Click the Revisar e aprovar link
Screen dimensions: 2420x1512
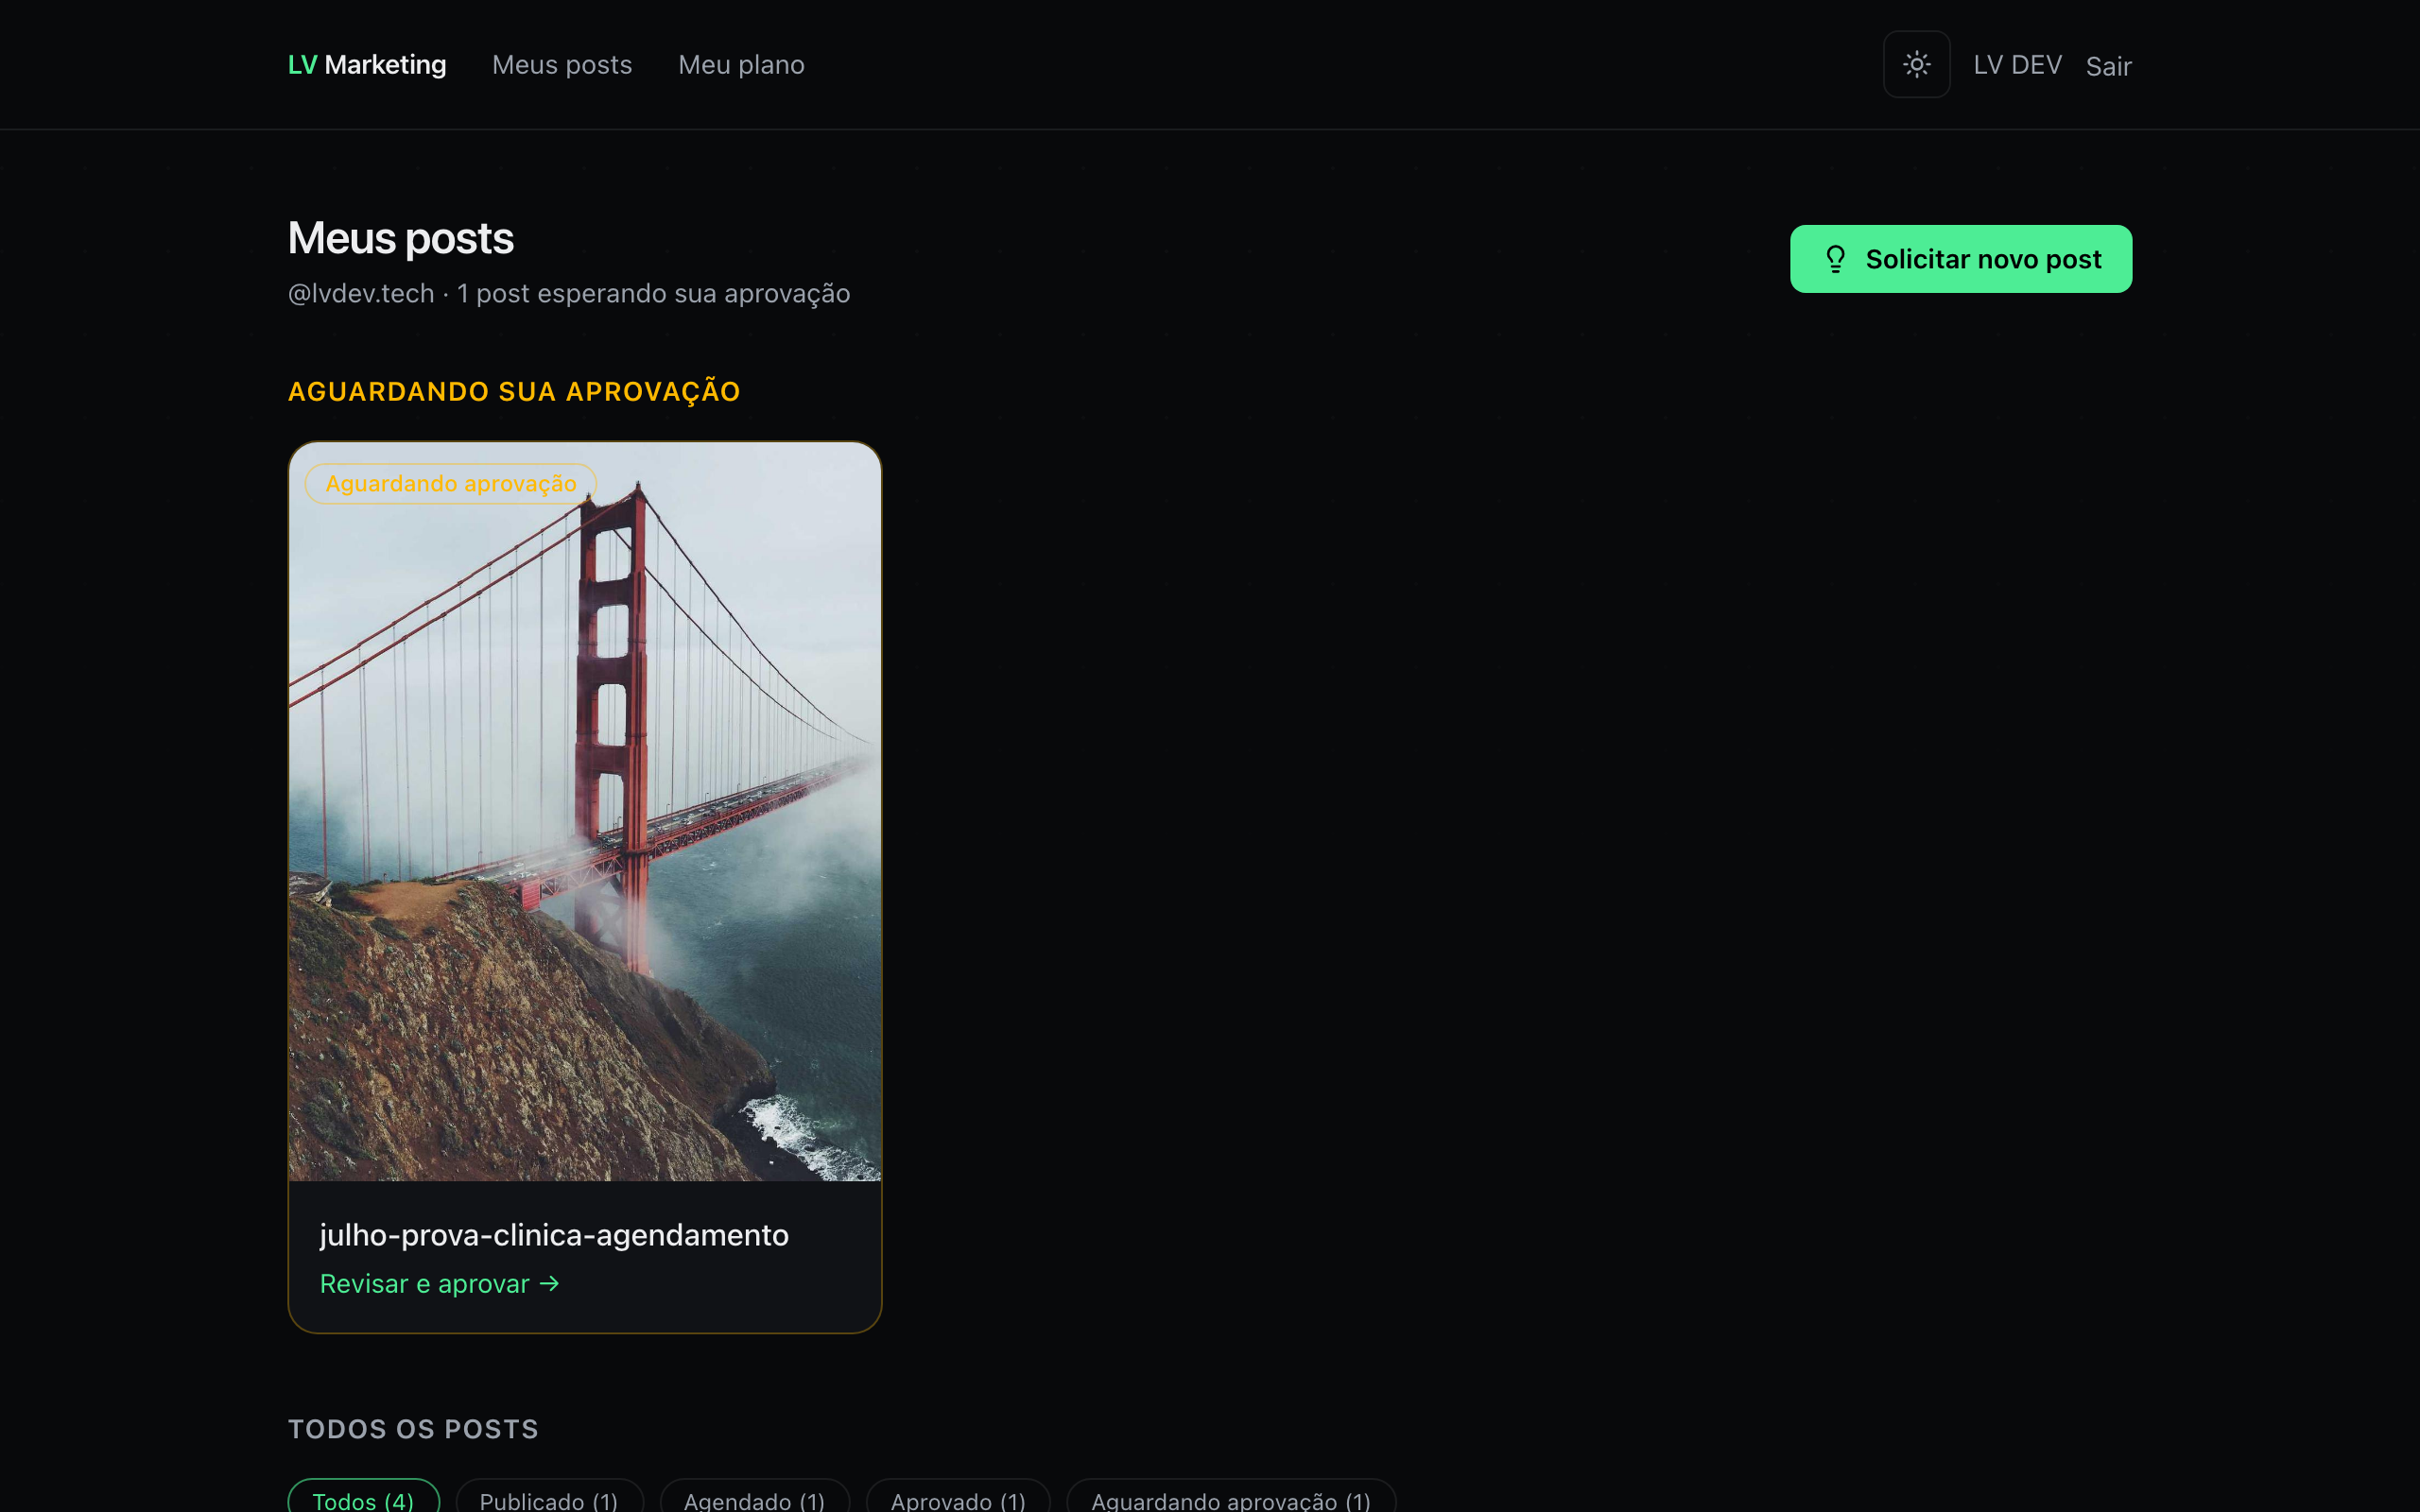coord(439,1284)
